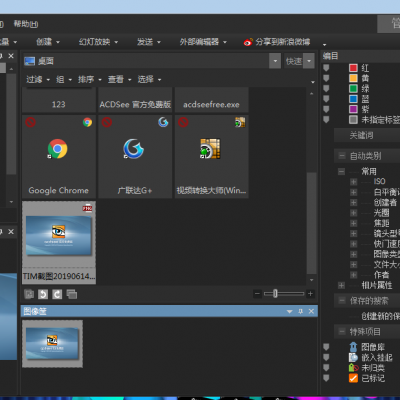Expand the 相片属性 tree node
Image resolution: width=400 pixels, height=400 pixels.
coord(341,285)
